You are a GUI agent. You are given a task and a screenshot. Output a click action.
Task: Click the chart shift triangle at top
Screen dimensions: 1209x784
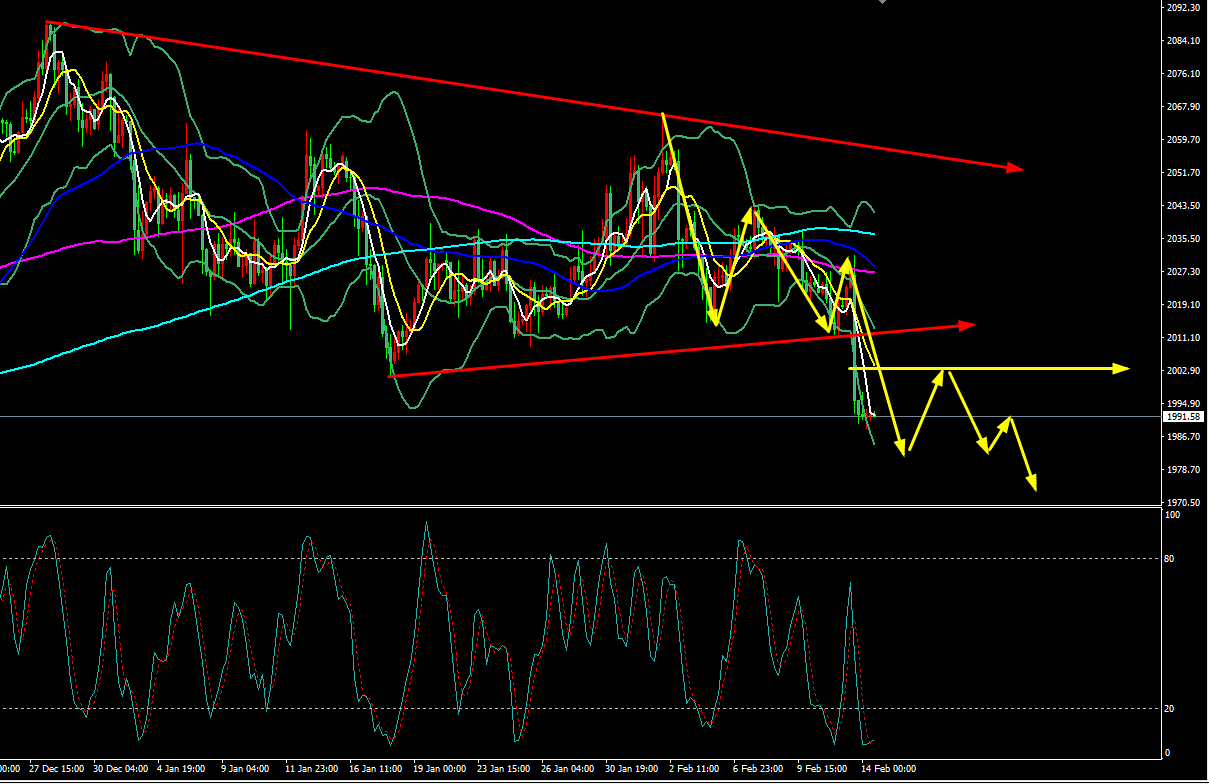(882, 3)
